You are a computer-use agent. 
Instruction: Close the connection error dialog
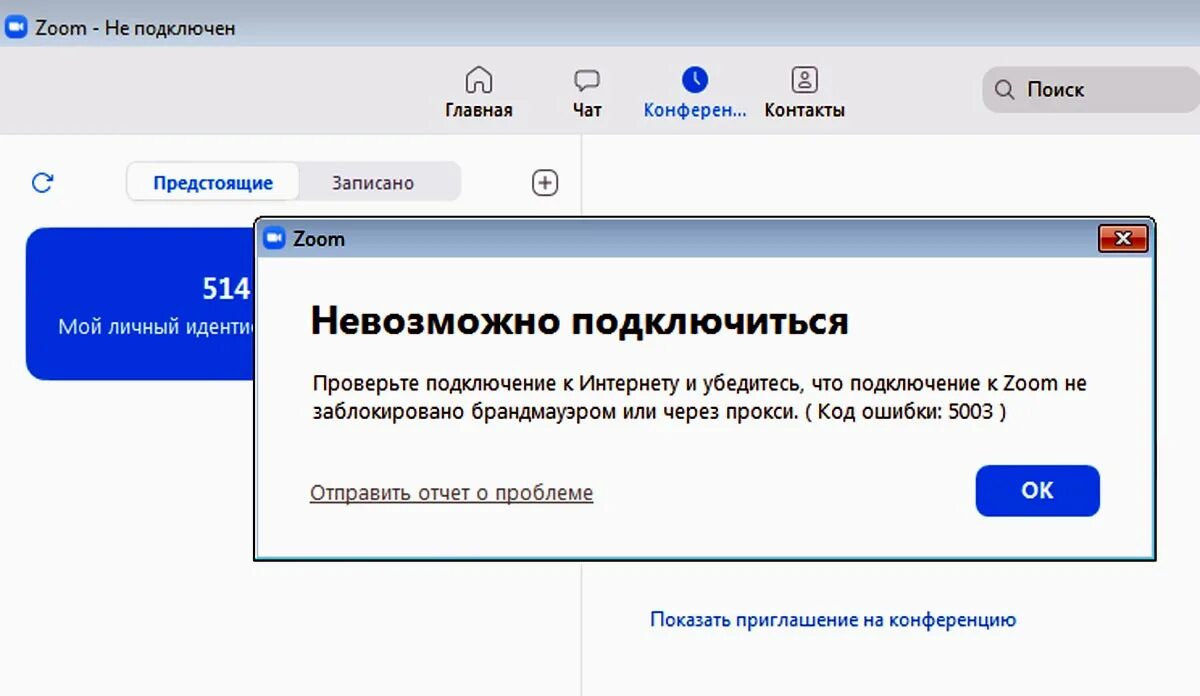click(1124, 238)
